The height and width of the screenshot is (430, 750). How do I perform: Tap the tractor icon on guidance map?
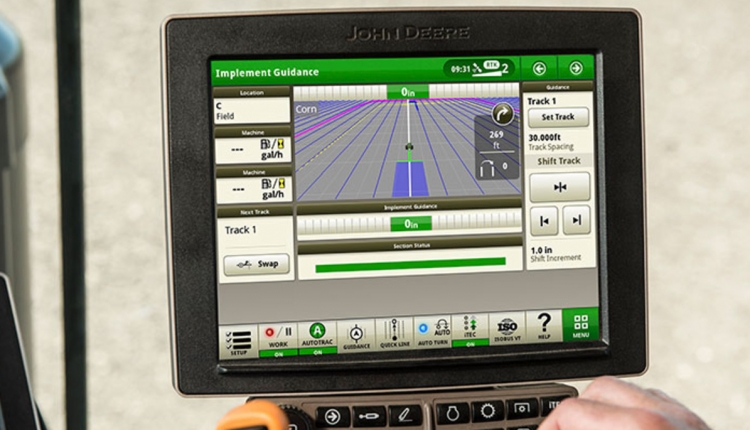409,147
